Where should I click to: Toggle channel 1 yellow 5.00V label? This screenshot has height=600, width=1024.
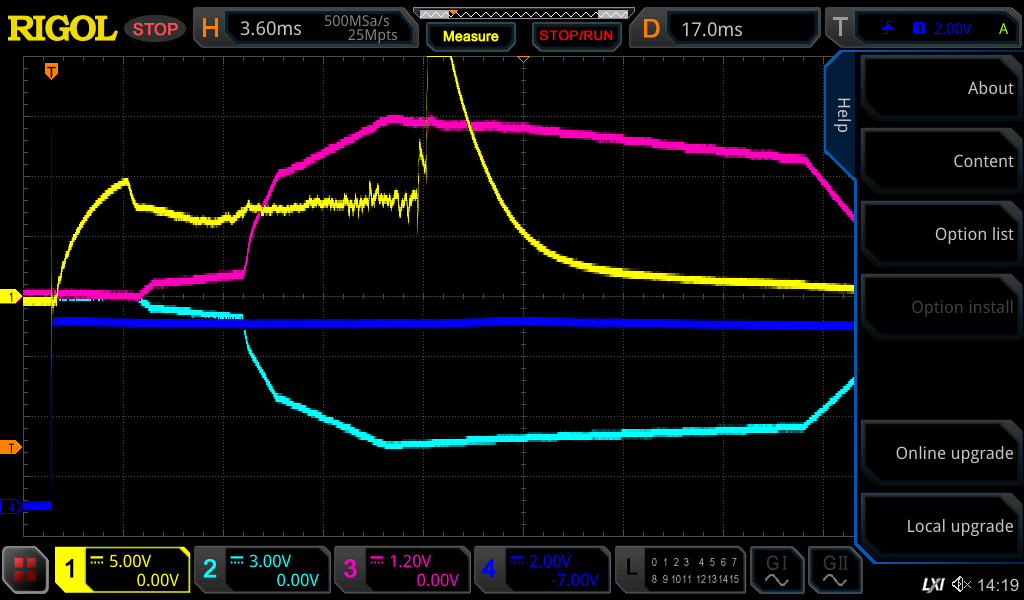click(x=122, y=570)
